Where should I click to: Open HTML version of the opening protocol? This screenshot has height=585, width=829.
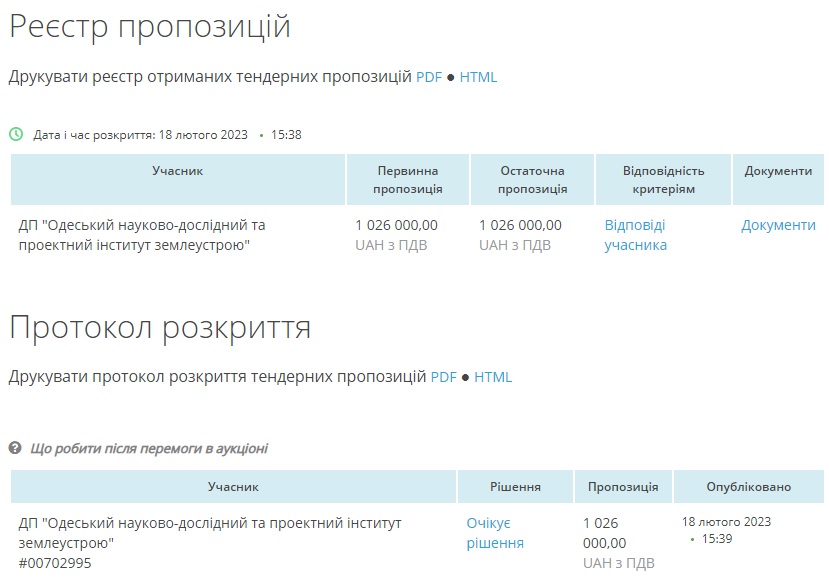coord(493,377)
